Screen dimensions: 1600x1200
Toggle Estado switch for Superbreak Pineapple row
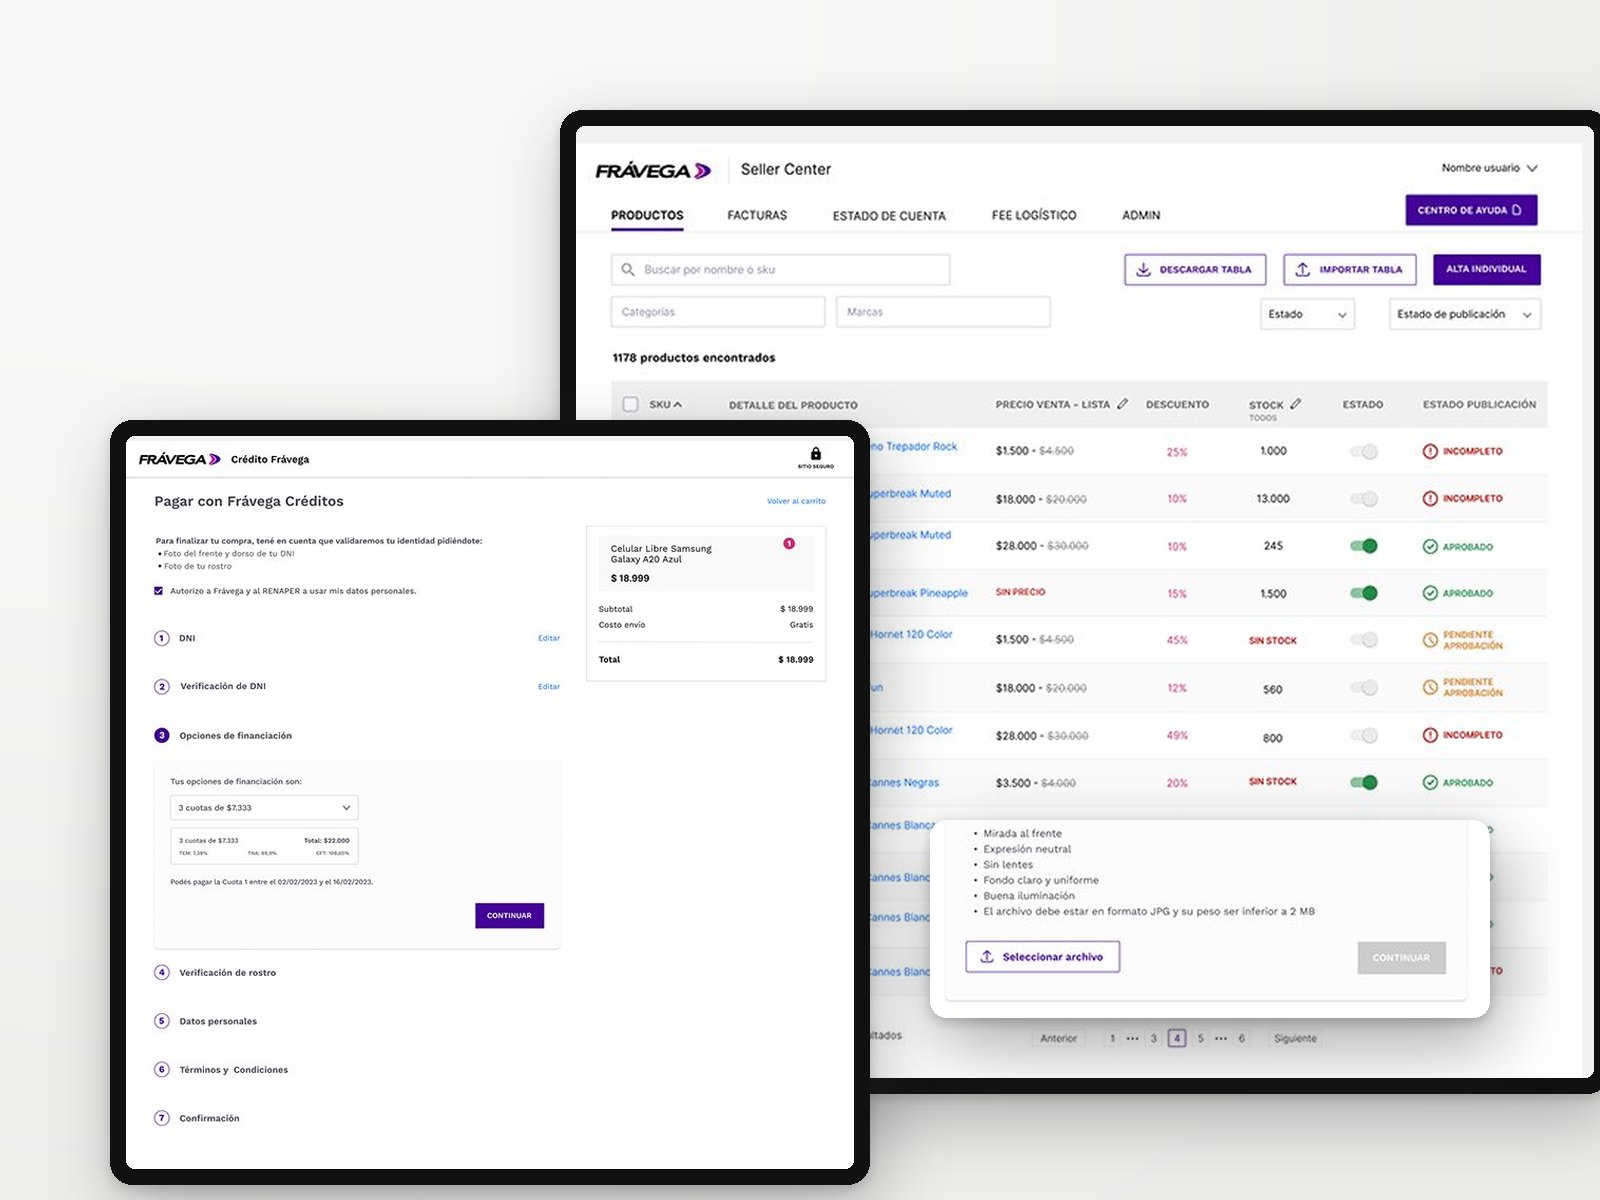click(1364, 593)
